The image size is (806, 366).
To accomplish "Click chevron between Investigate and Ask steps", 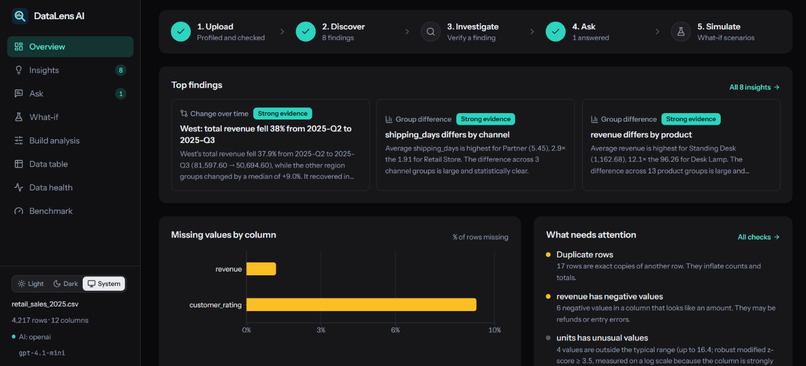I will point(532,31).
